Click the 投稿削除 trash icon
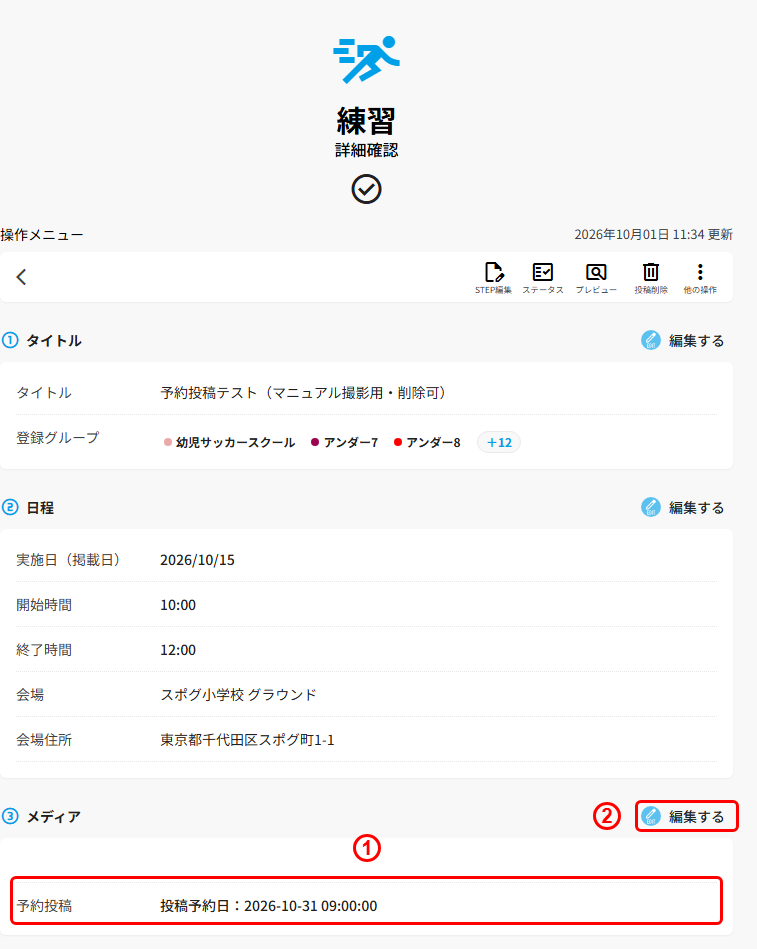The height and width of the screenshot is (949, 757). click(x=650, y=278)
